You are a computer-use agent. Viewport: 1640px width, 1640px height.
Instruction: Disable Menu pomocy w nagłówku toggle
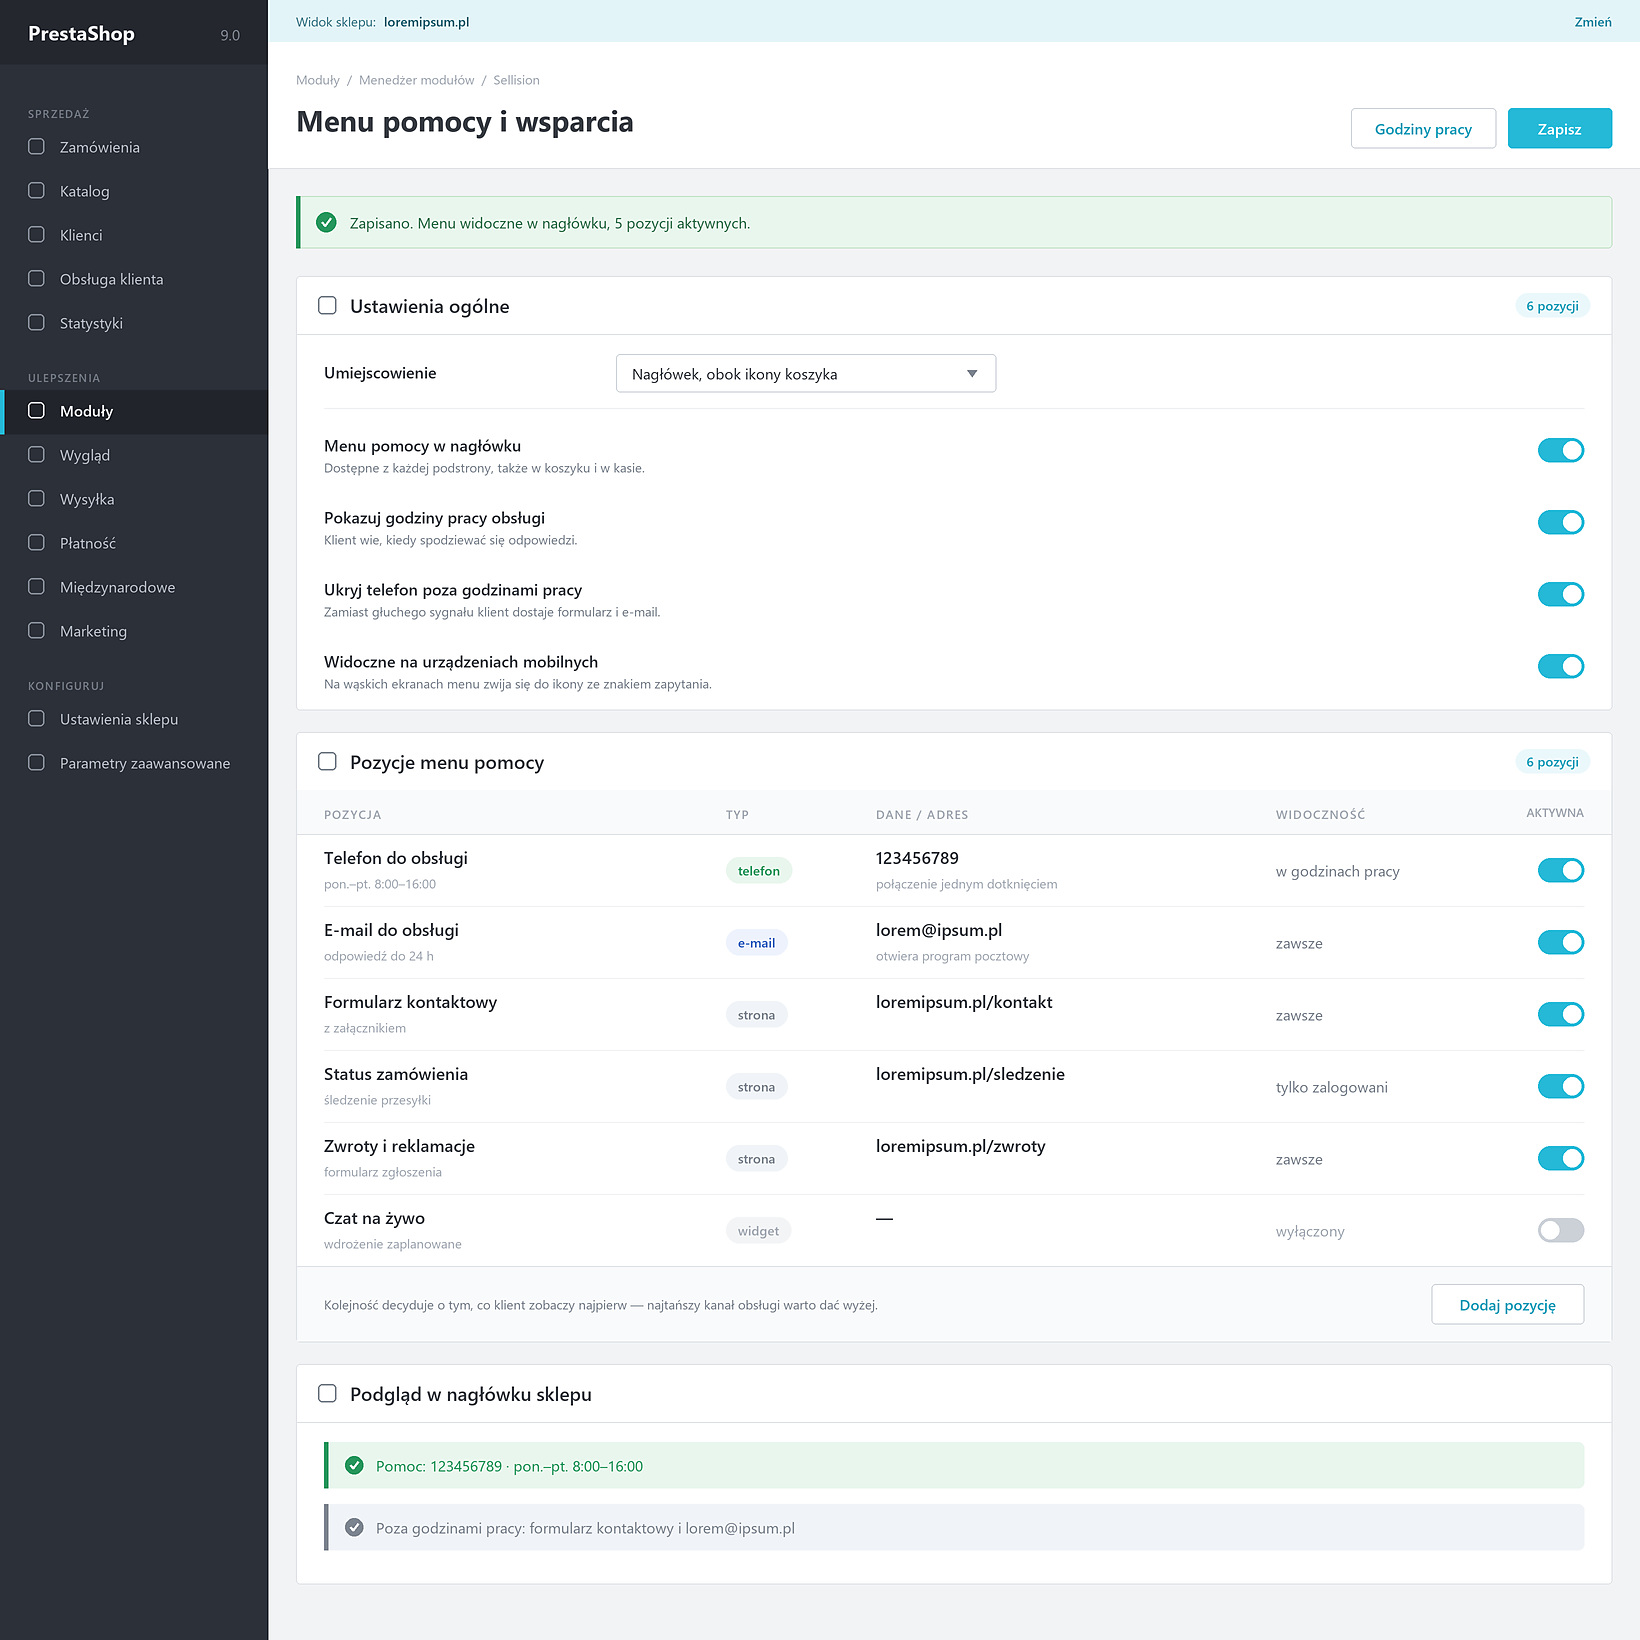click(x=1560, y=451)
